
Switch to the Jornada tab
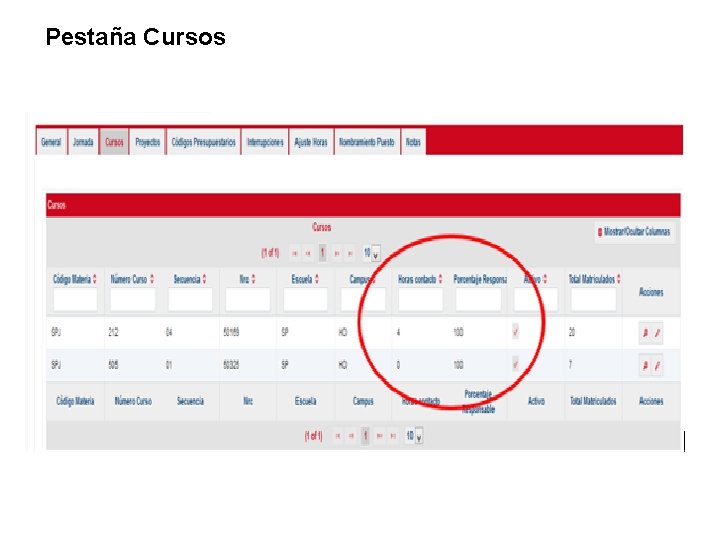pos(83,142)
